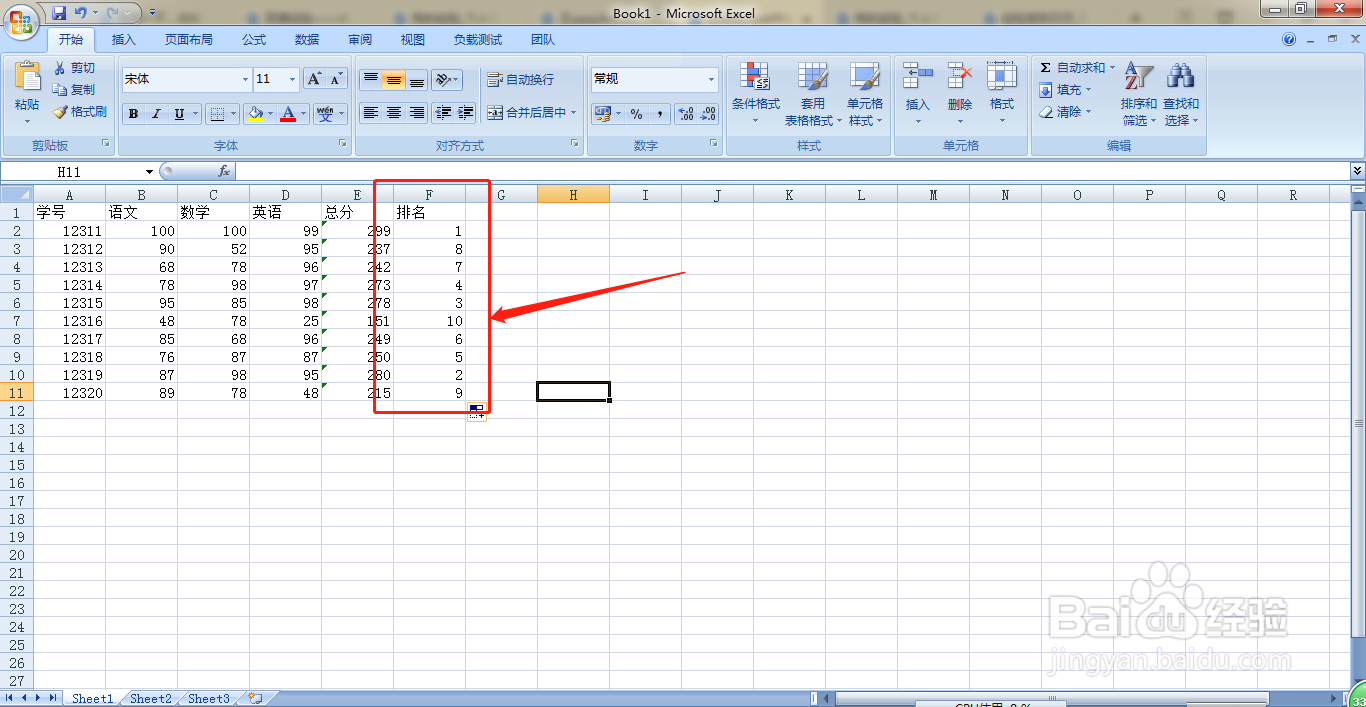Switch to 视图 ribbon tab

tap(413, 40)
